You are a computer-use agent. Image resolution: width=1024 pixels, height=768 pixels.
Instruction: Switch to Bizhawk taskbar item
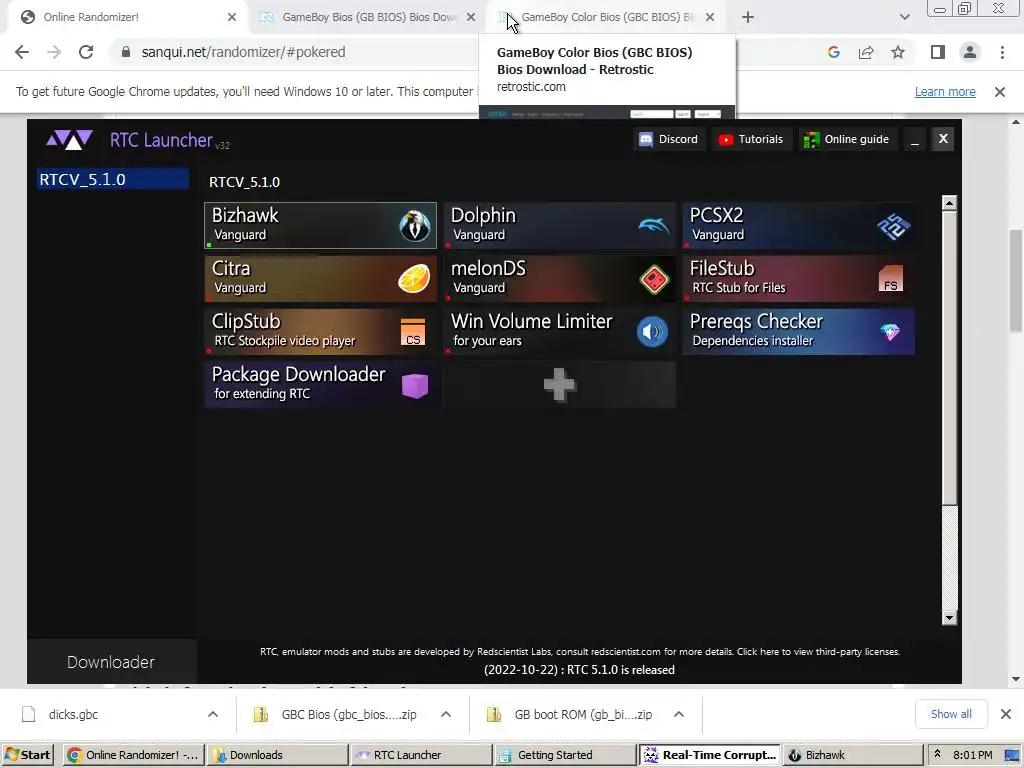(x=852, y=755)
